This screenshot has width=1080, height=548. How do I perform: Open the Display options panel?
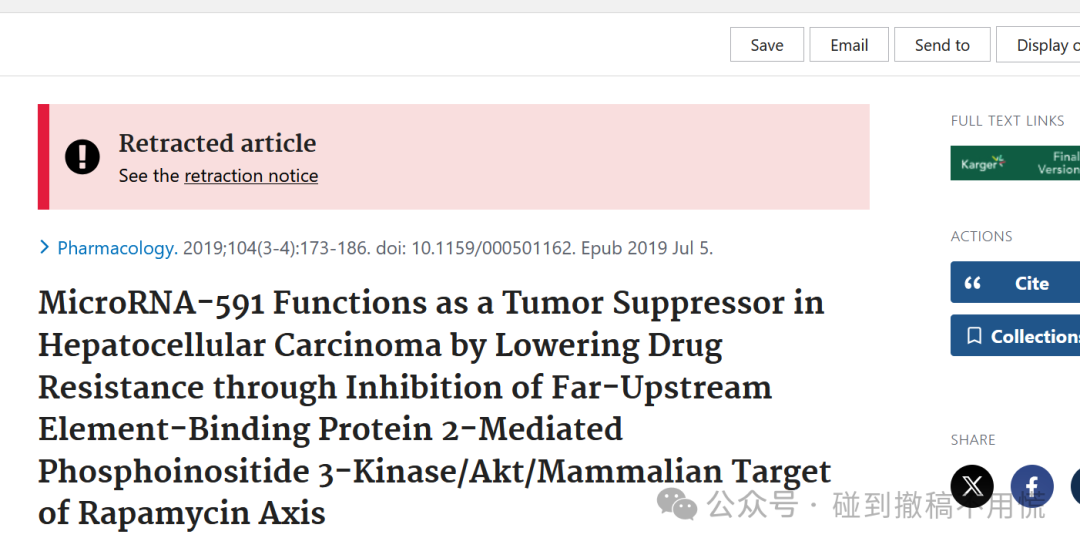[x=1038, y=45]
